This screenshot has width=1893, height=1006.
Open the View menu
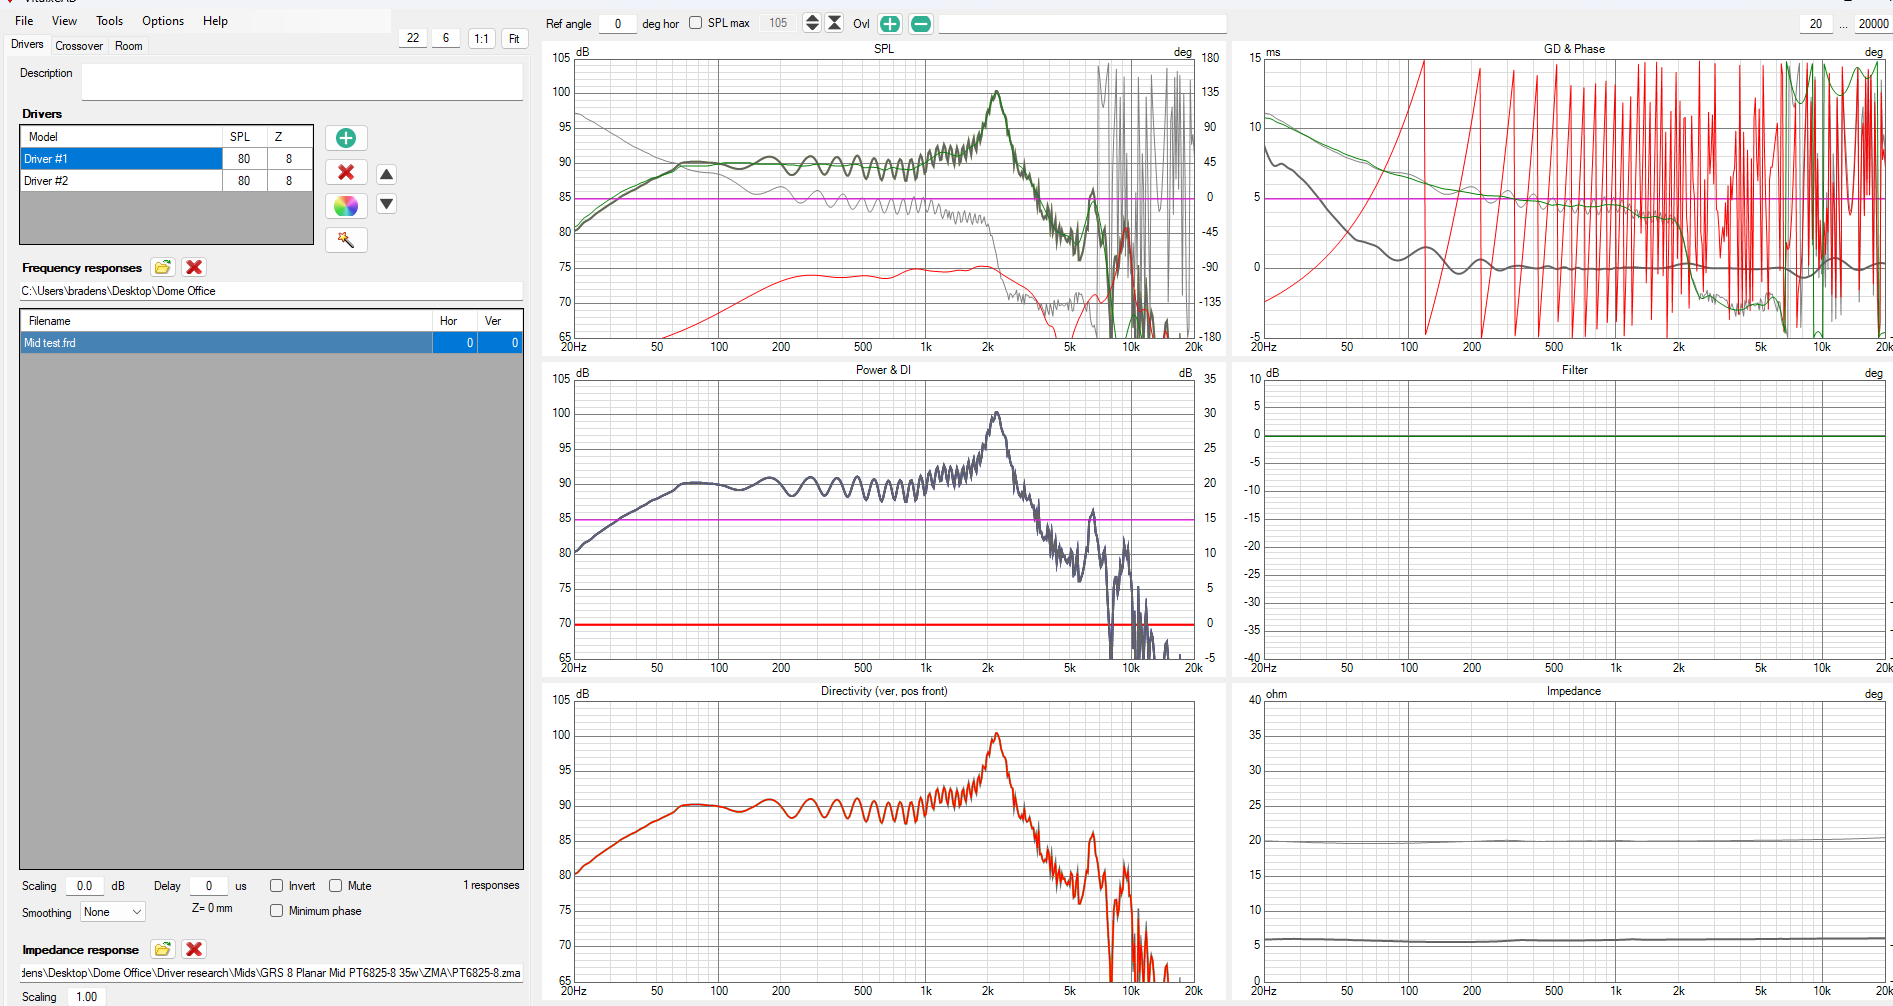pyautogui.click(x=64, y=21)
